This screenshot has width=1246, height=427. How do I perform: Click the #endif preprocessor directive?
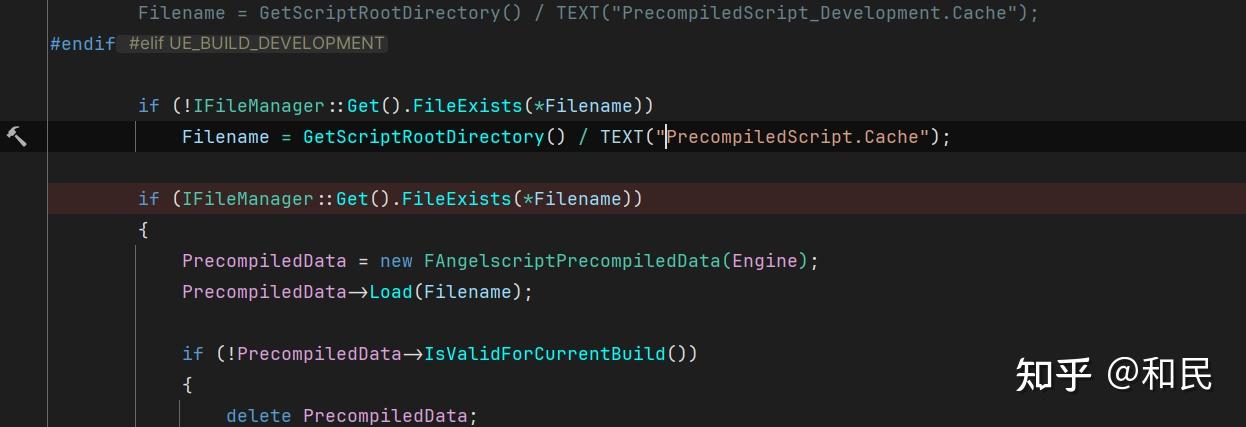(82, 44)
